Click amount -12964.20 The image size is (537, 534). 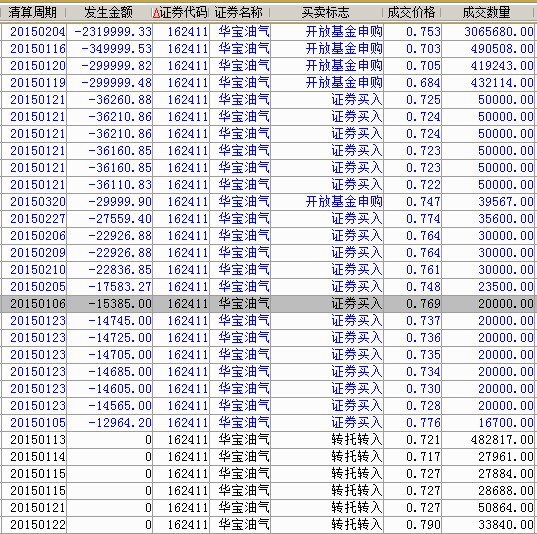coord(120,423)
